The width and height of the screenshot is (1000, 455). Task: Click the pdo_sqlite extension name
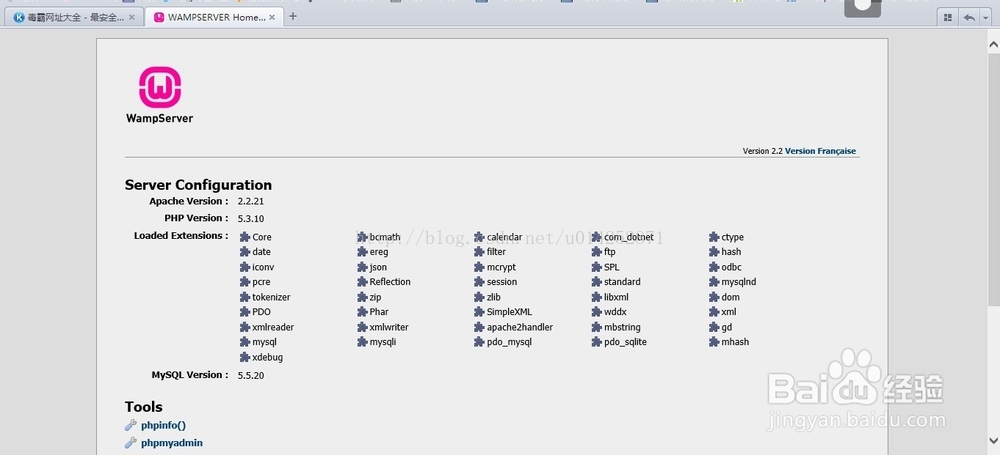(x=625, y=342)
